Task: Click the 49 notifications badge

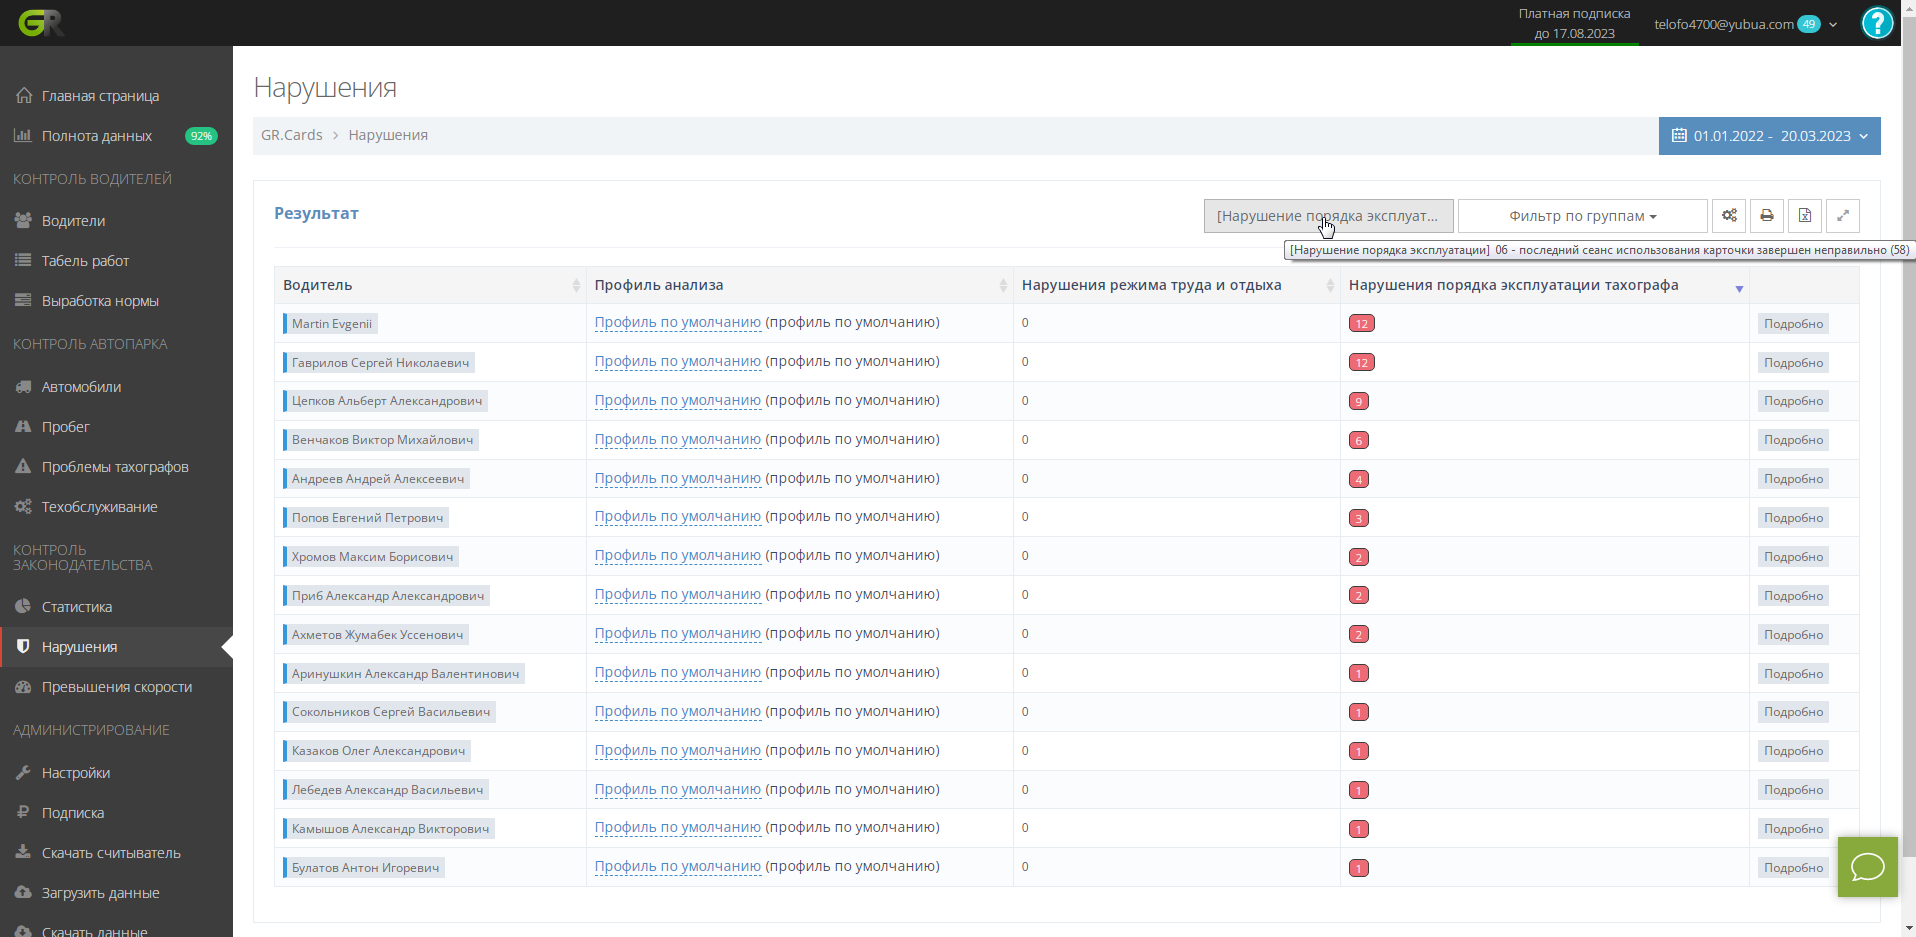Action: tap(1808, 24)
